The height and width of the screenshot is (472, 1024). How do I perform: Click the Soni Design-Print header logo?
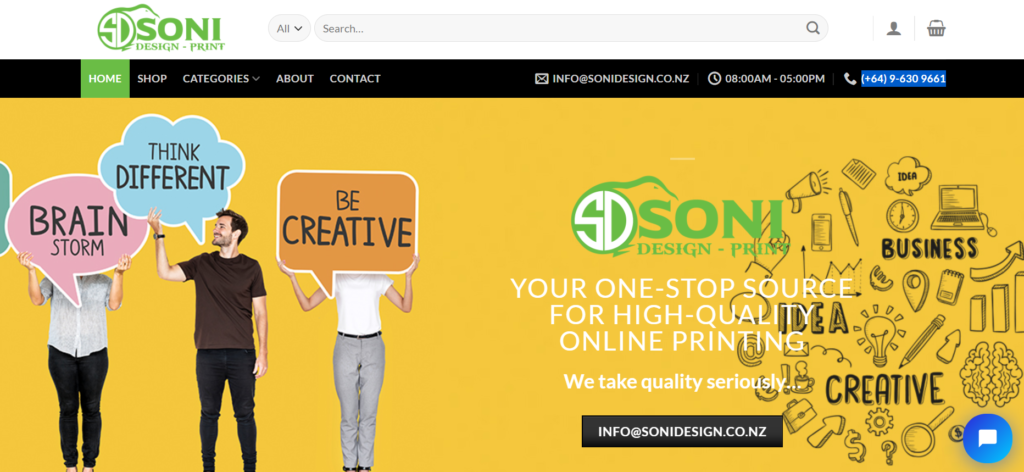(x=161, y=28)
